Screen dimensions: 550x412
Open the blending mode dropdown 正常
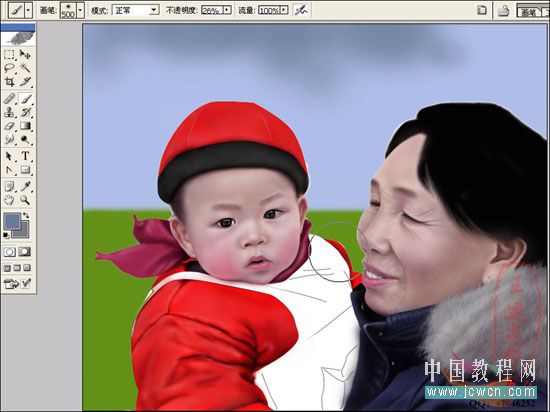pos(135,10)
